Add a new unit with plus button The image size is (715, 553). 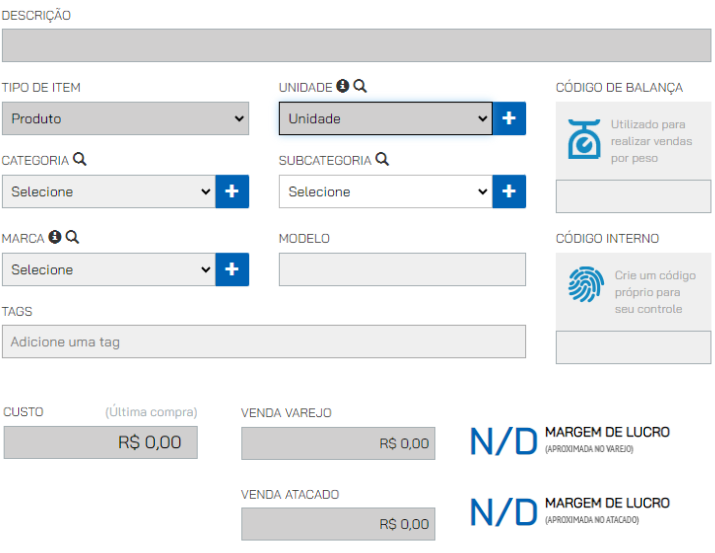coord(509,119)
